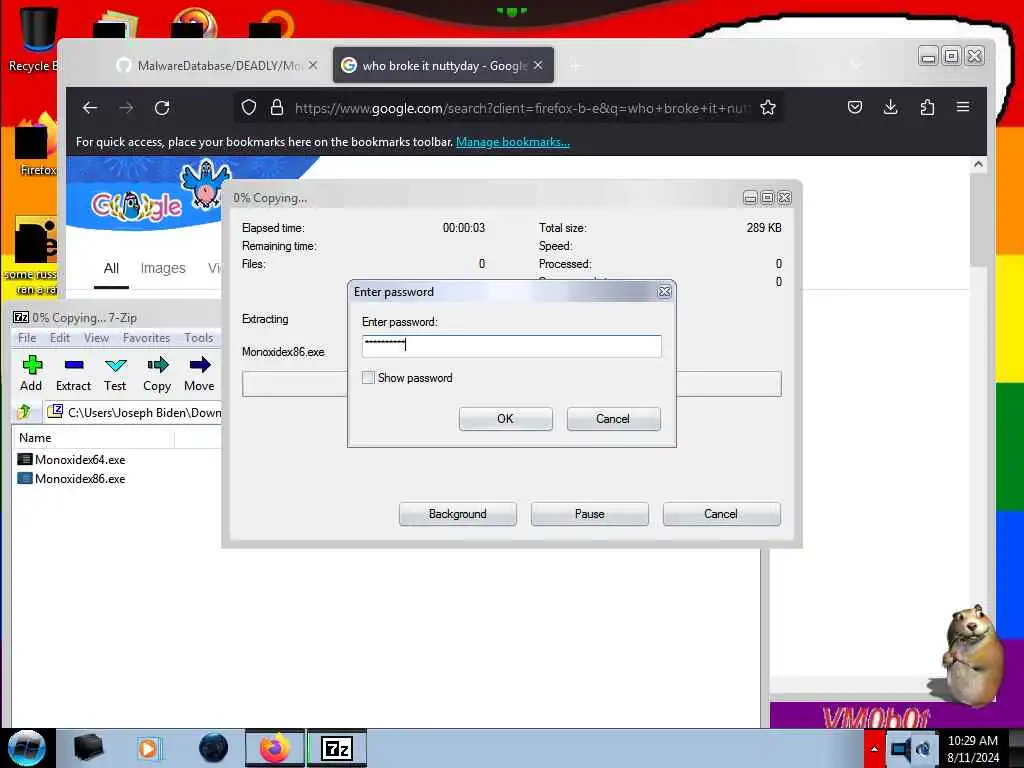Click the Name column header in 7-Zip

(x=93, y=438)
